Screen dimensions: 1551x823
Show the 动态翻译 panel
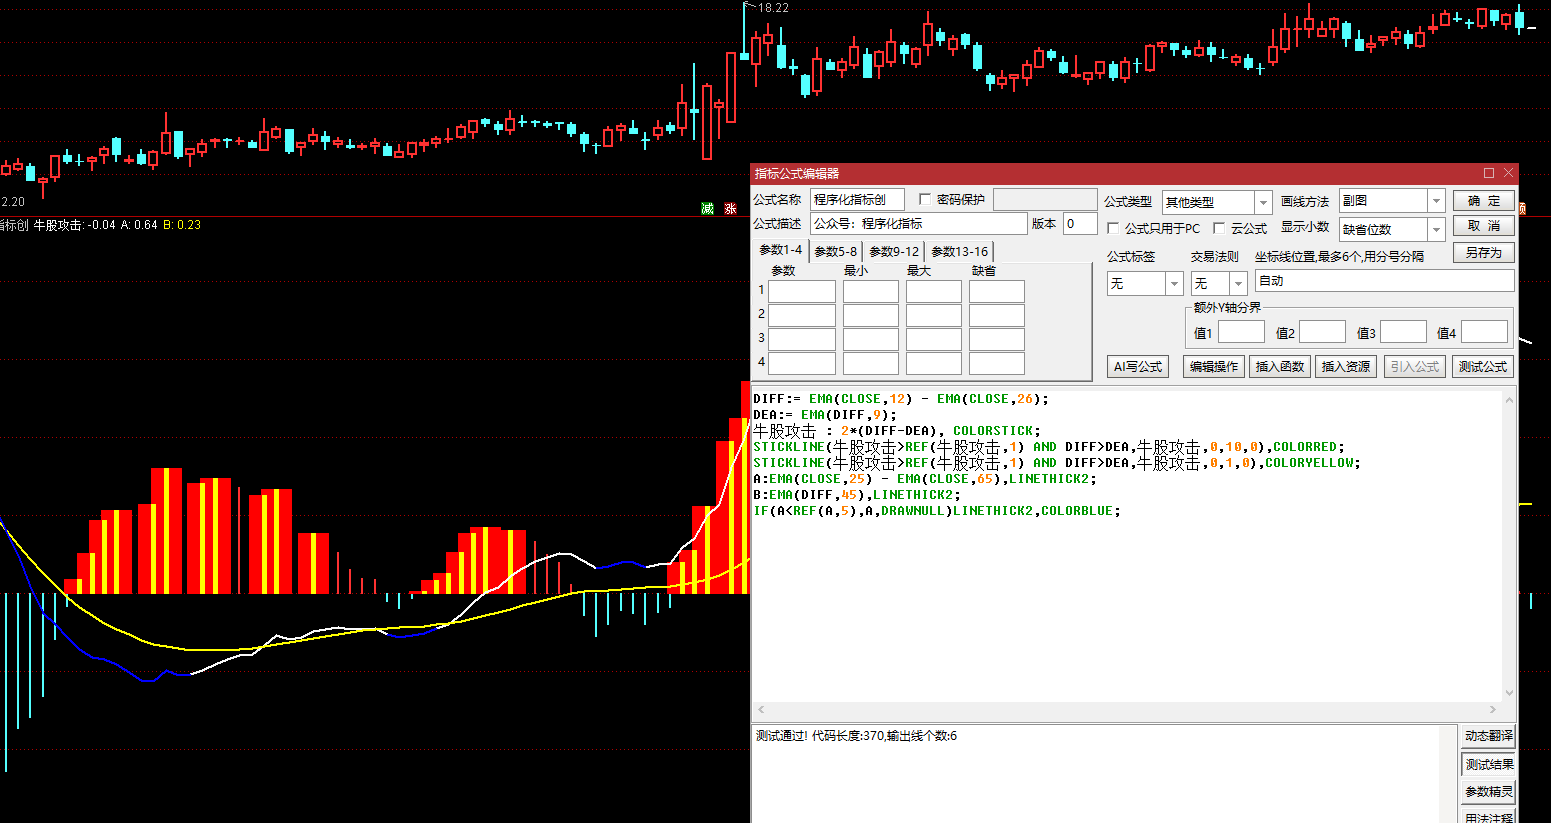pyautogui.click(x=1488, y=736)
